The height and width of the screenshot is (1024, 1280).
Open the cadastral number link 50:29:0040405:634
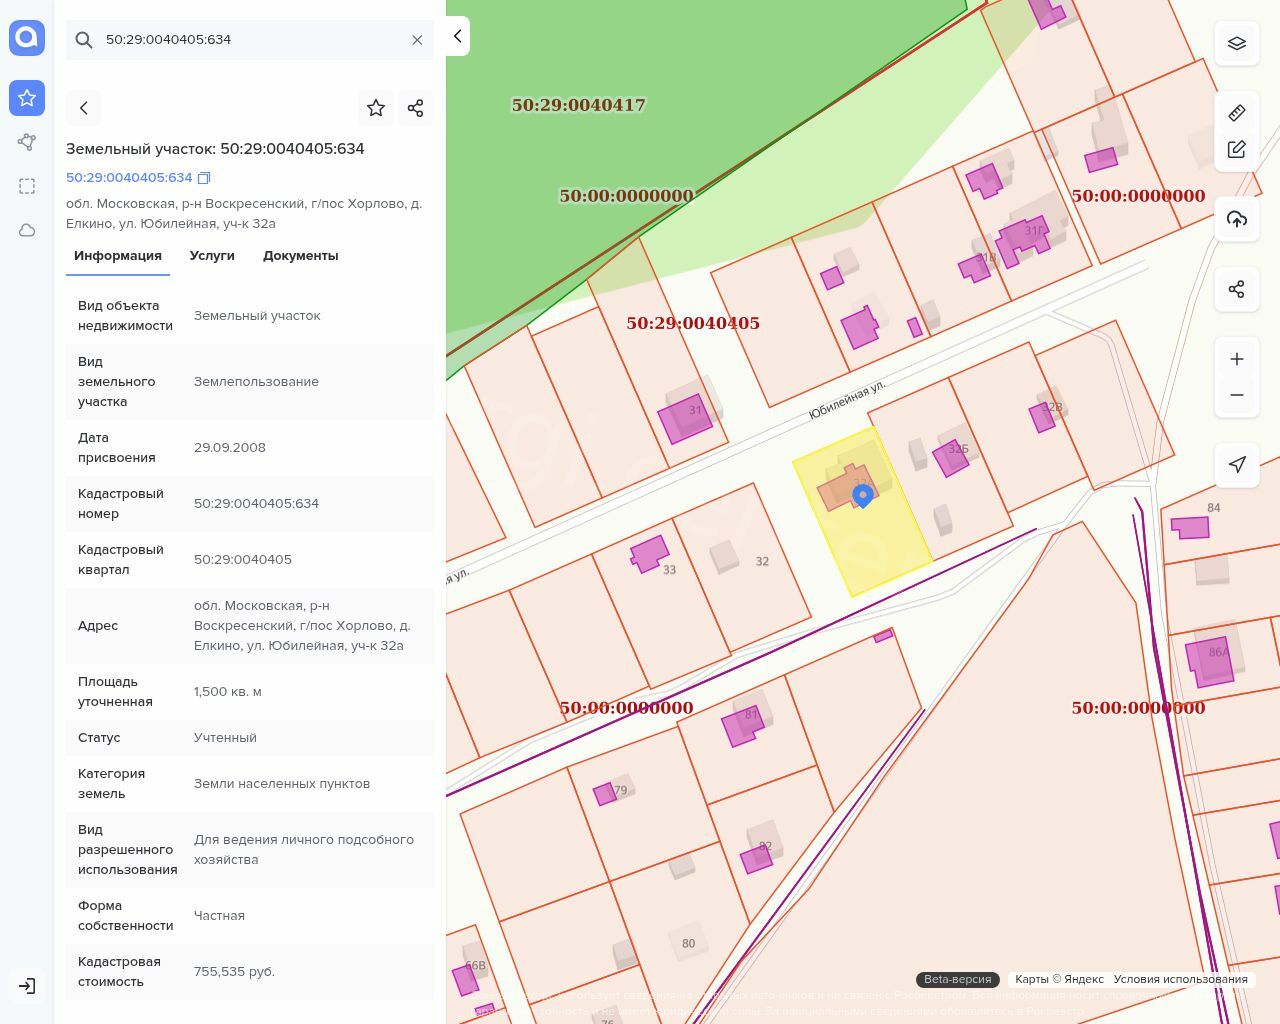129,178
